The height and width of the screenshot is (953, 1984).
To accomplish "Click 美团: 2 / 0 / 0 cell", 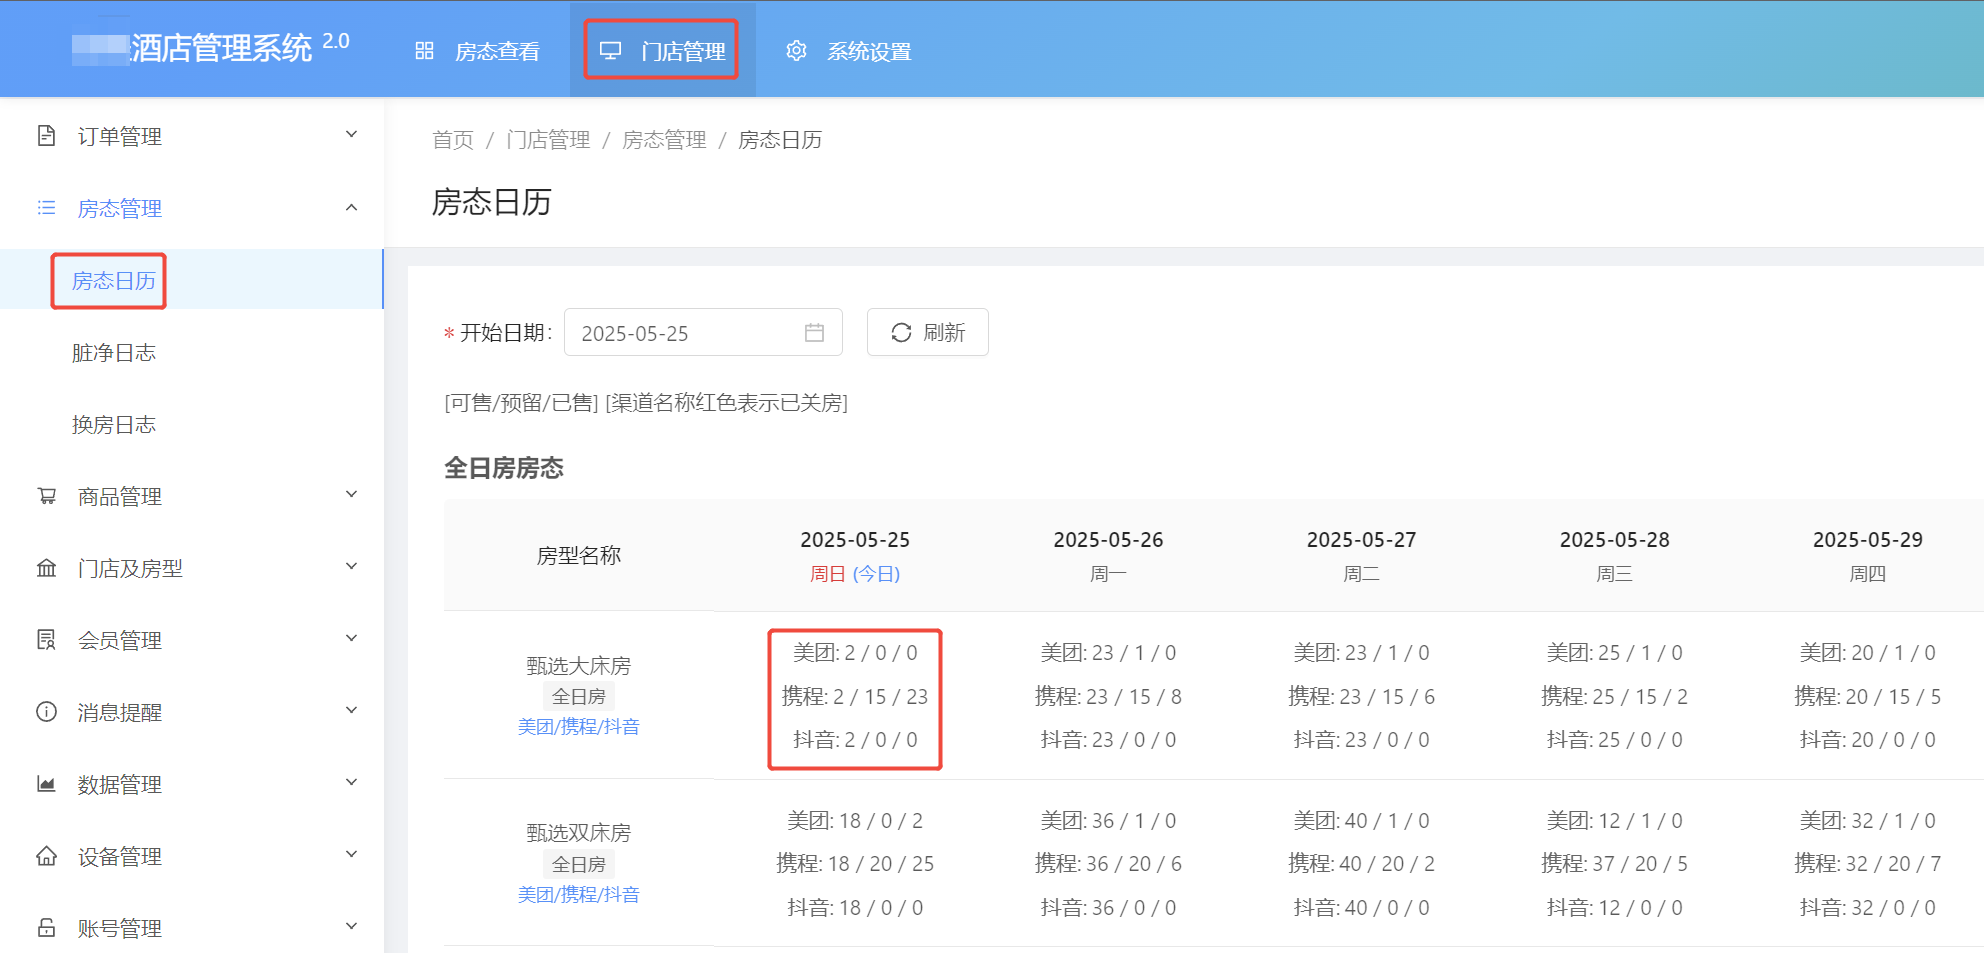I will pyautogui.click(x=855, y=653).
